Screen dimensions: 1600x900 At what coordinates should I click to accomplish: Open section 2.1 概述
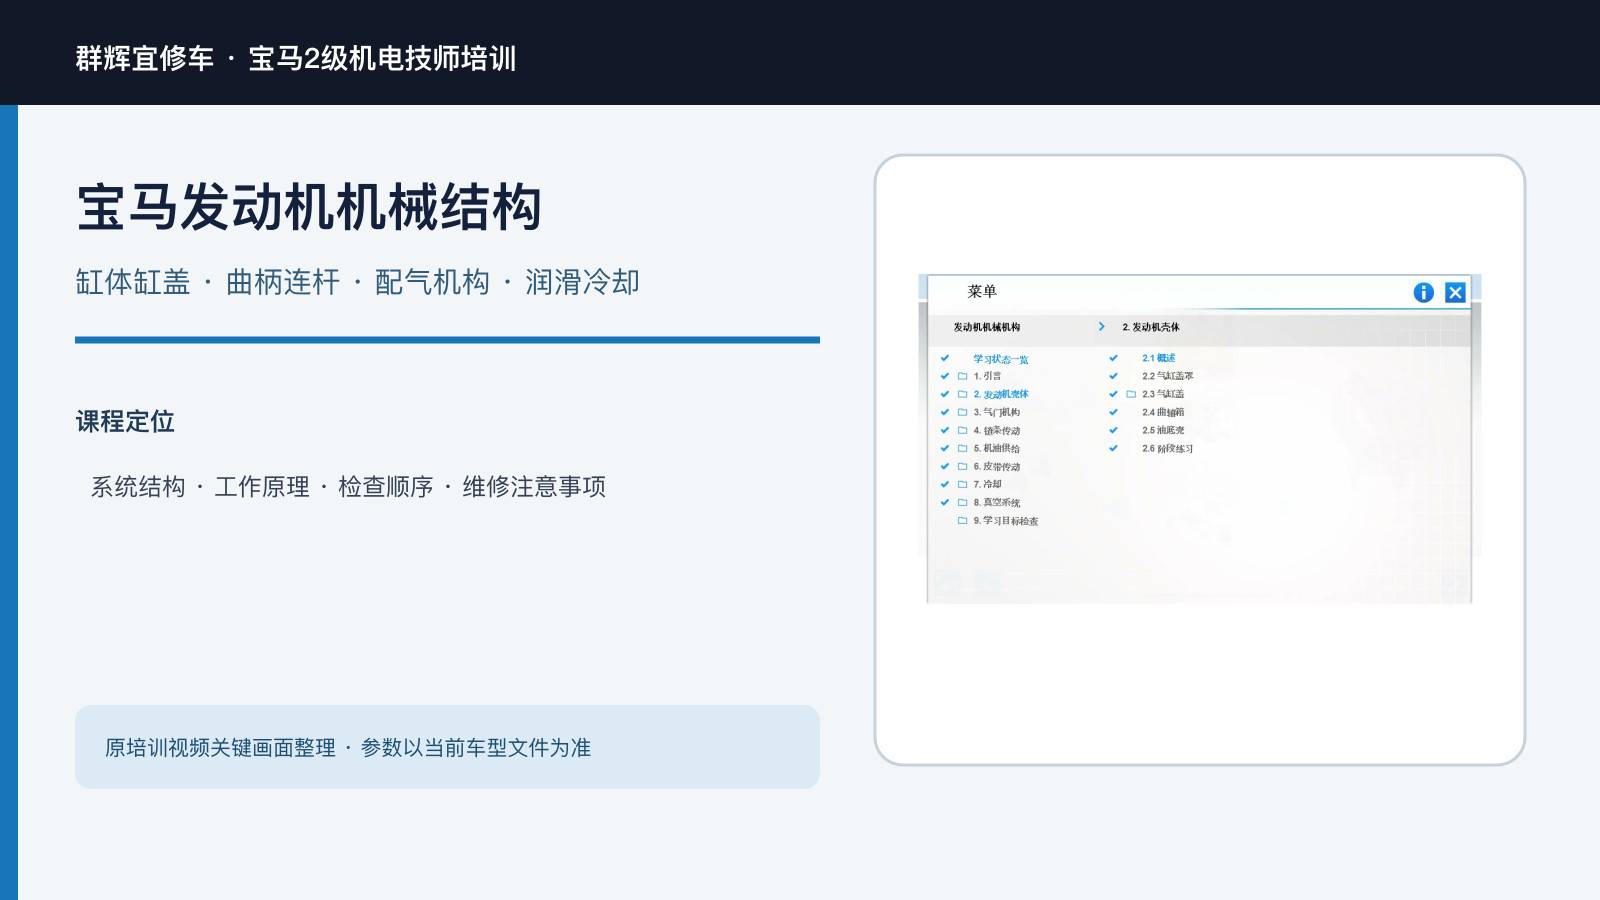(x=1159, y=358)
